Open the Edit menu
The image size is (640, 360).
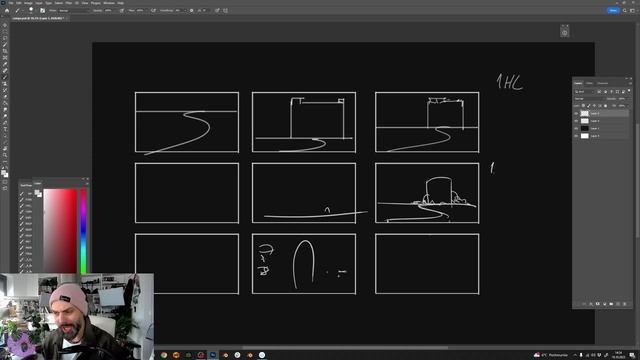click(19, 3)
